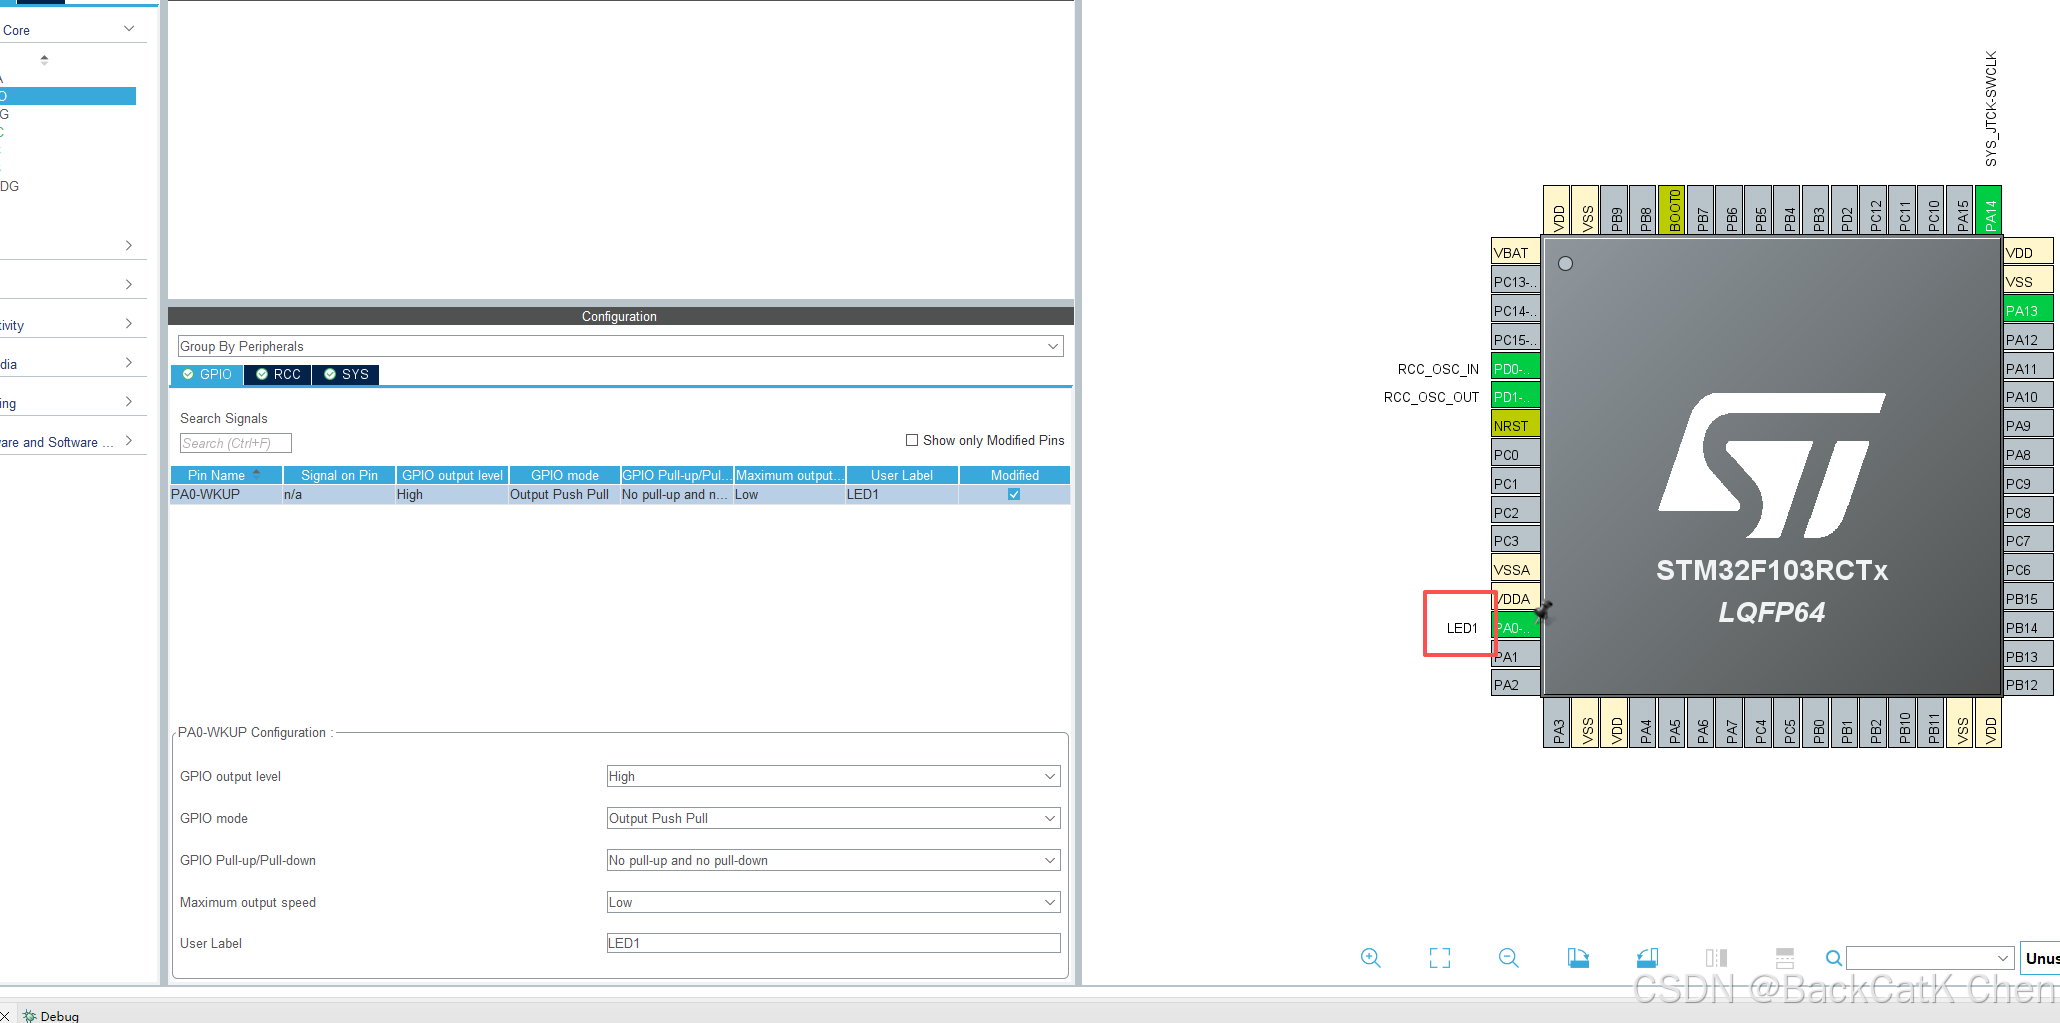Click the PC0 pin on the chip
This screenshot has width=2060, height=1023.
[1515, 455]
